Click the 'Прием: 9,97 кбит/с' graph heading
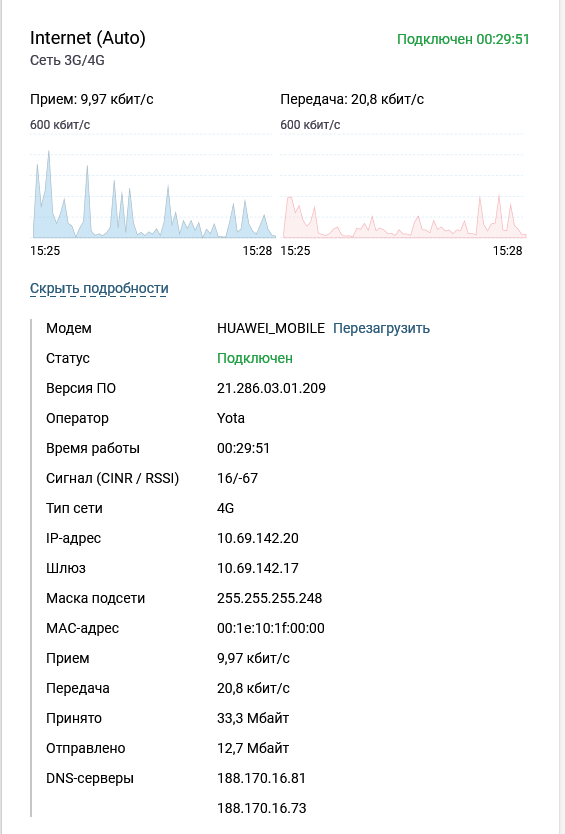 pyautogui.click(x=92, y=99)
